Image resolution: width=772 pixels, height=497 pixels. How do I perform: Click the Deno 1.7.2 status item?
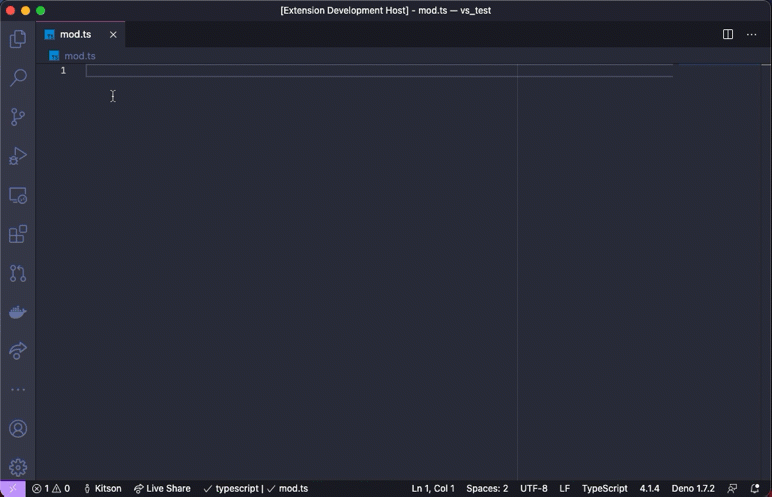[693, 489]
